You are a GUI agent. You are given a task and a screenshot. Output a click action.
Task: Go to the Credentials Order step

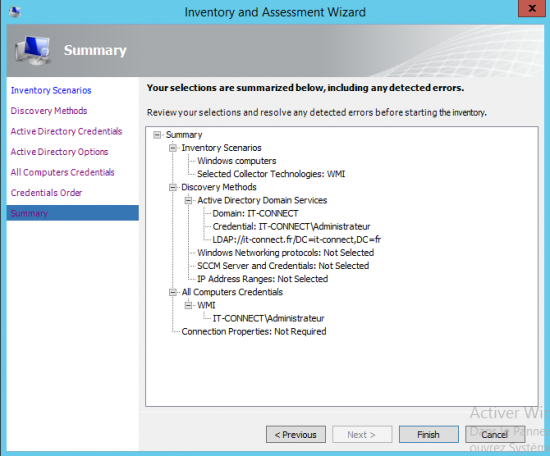point(46,193)
